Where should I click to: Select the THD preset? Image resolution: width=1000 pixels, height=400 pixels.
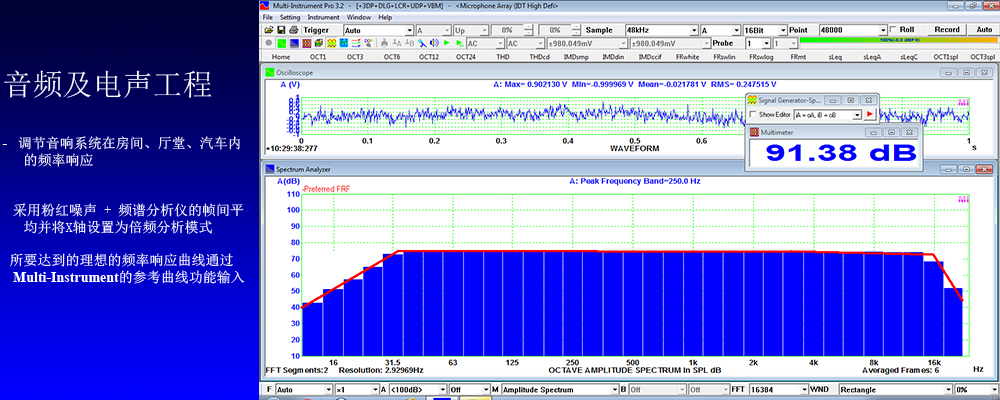point(503,57)
